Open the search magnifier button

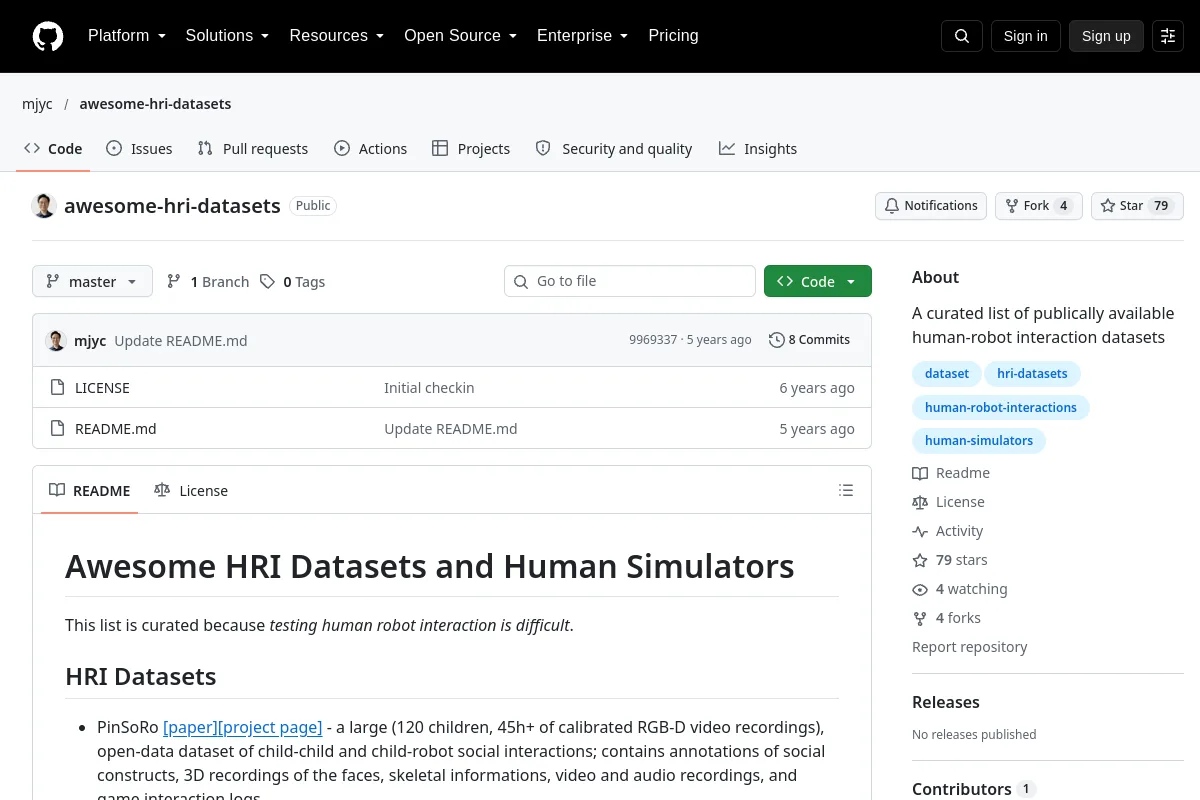pyautogui.click(x=962, y=36)
